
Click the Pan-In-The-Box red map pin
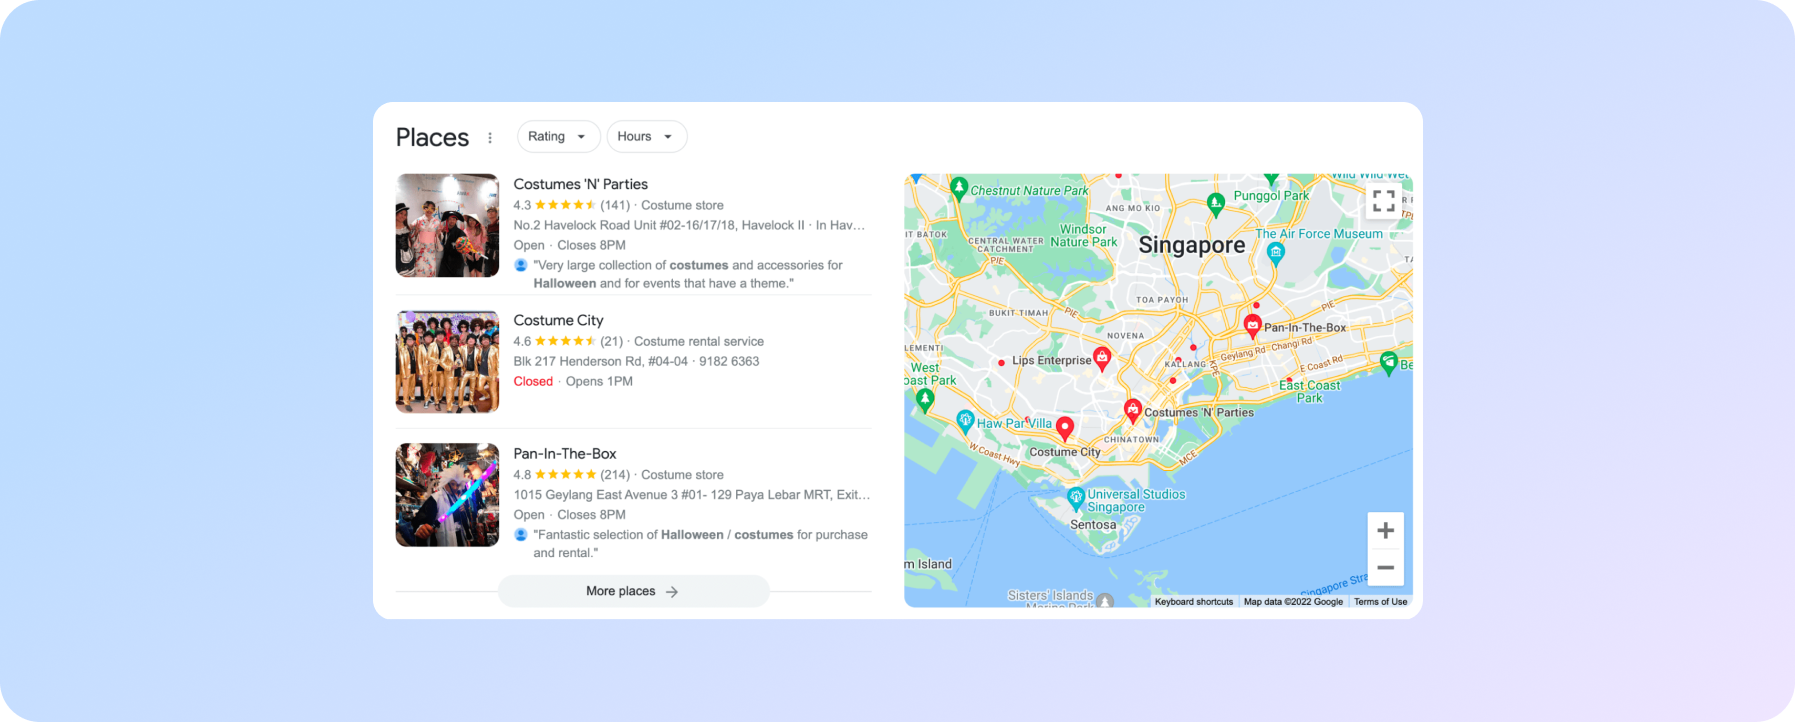click(x=1252, y=325)
